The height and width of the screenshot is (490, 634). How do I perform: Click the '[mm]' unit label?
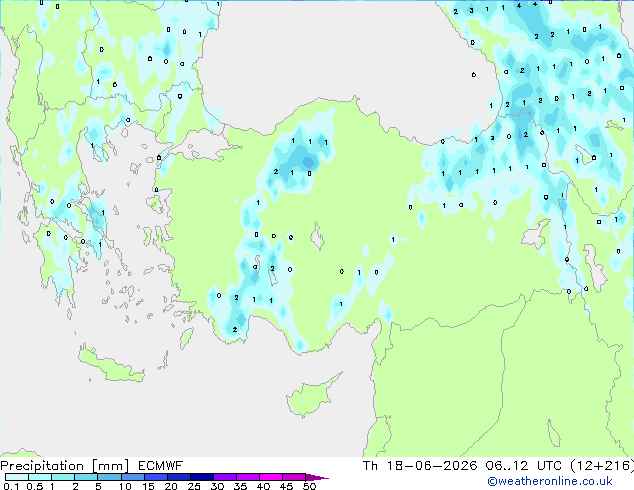[110, 466]
